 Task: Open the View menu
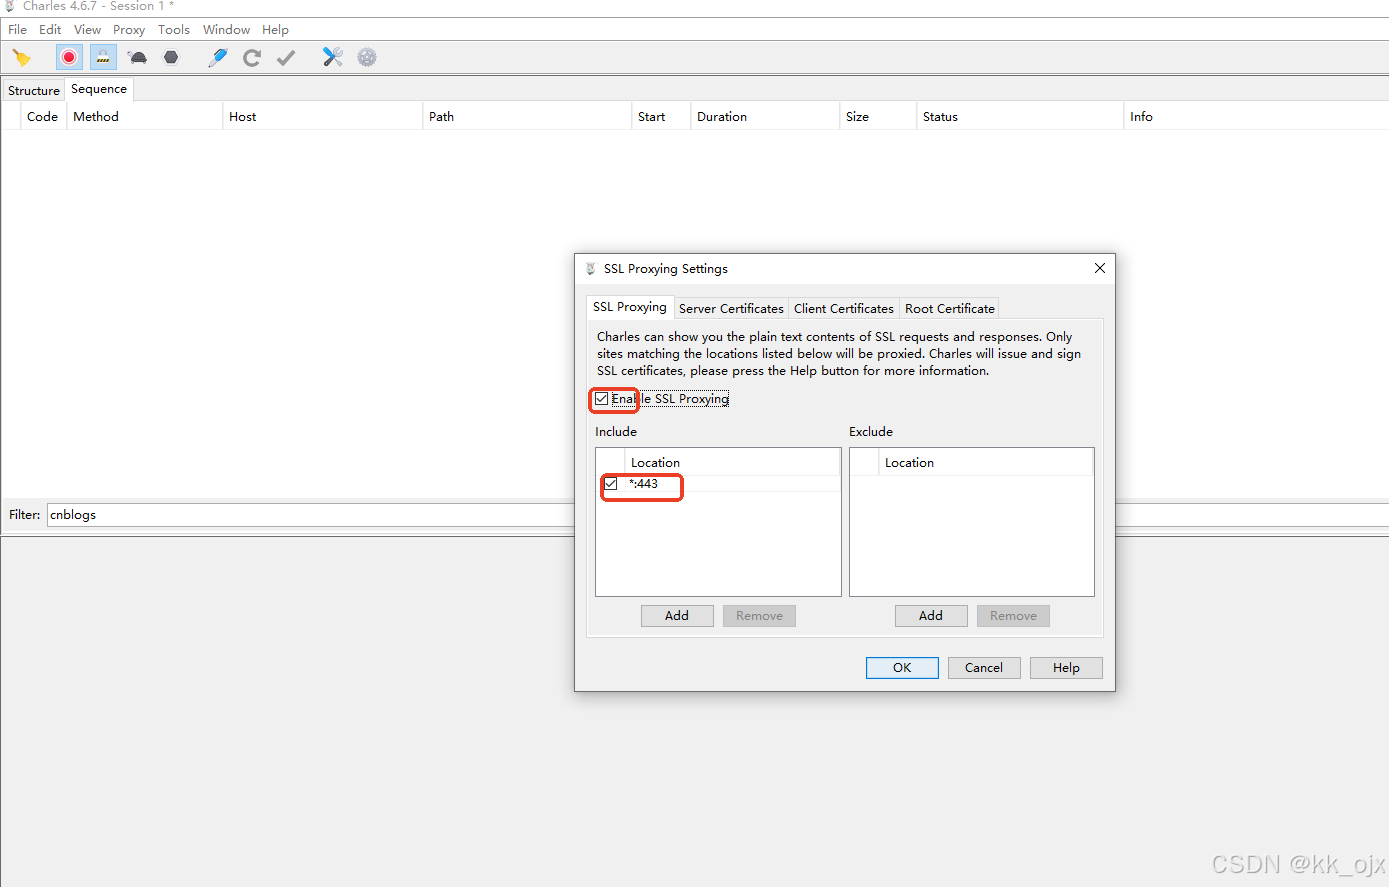coord(87,30)
